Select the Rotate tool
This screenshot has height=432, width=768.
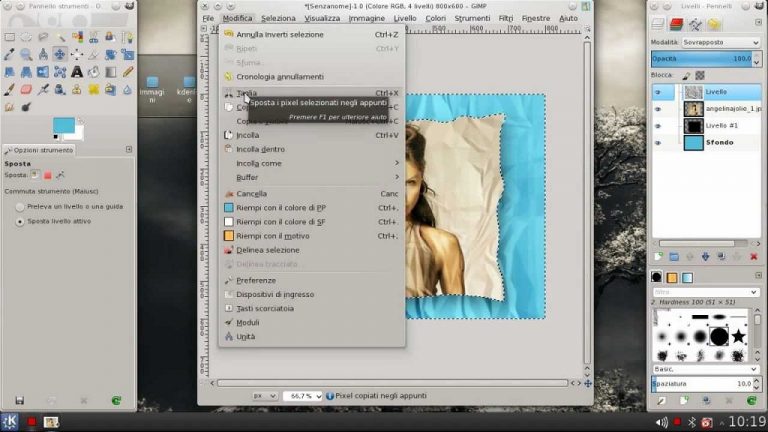click(111, 54)
